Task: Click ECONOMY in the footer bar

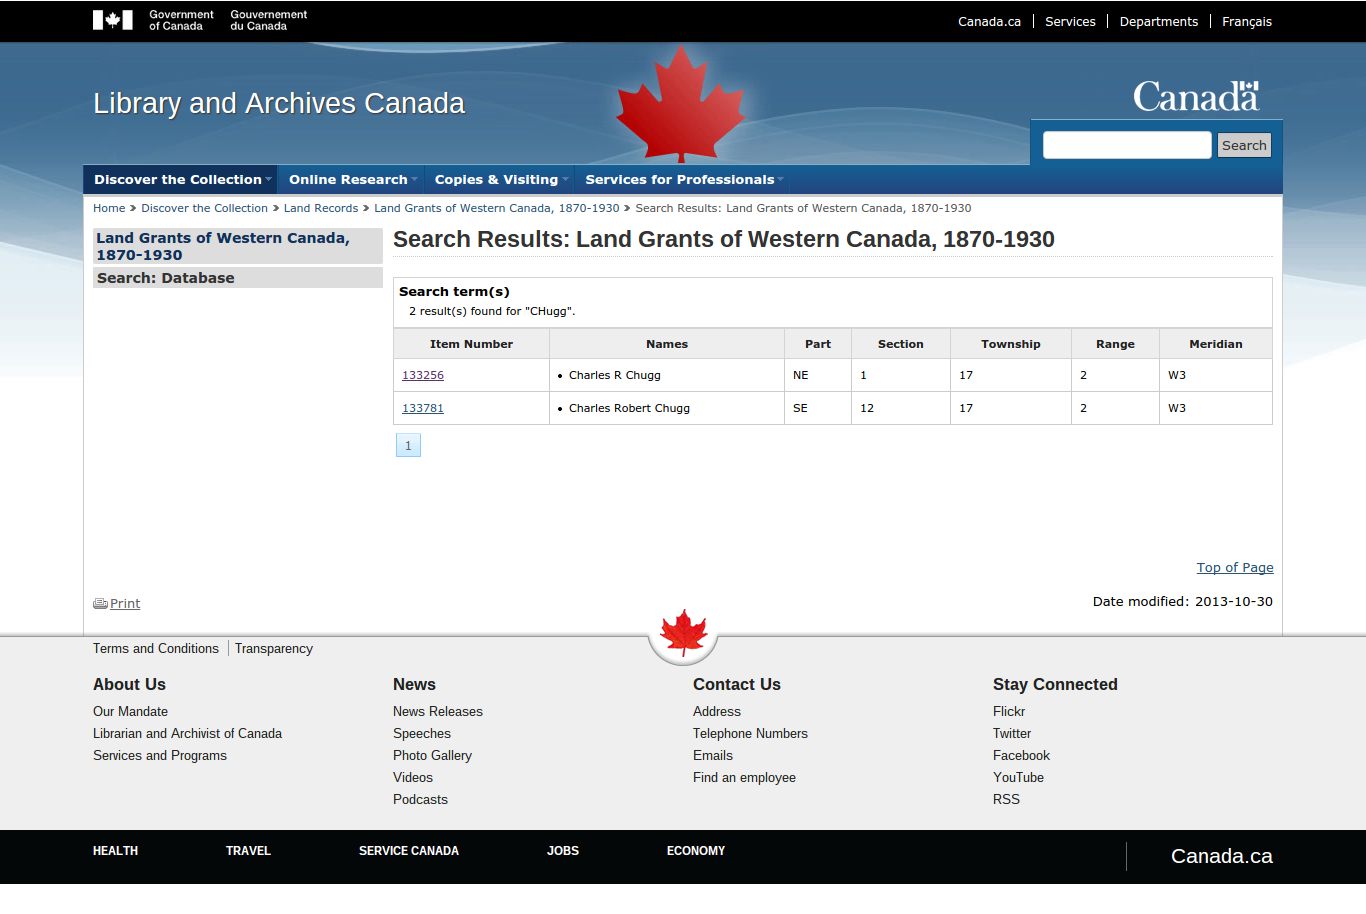Action: (x=696, y=851)
